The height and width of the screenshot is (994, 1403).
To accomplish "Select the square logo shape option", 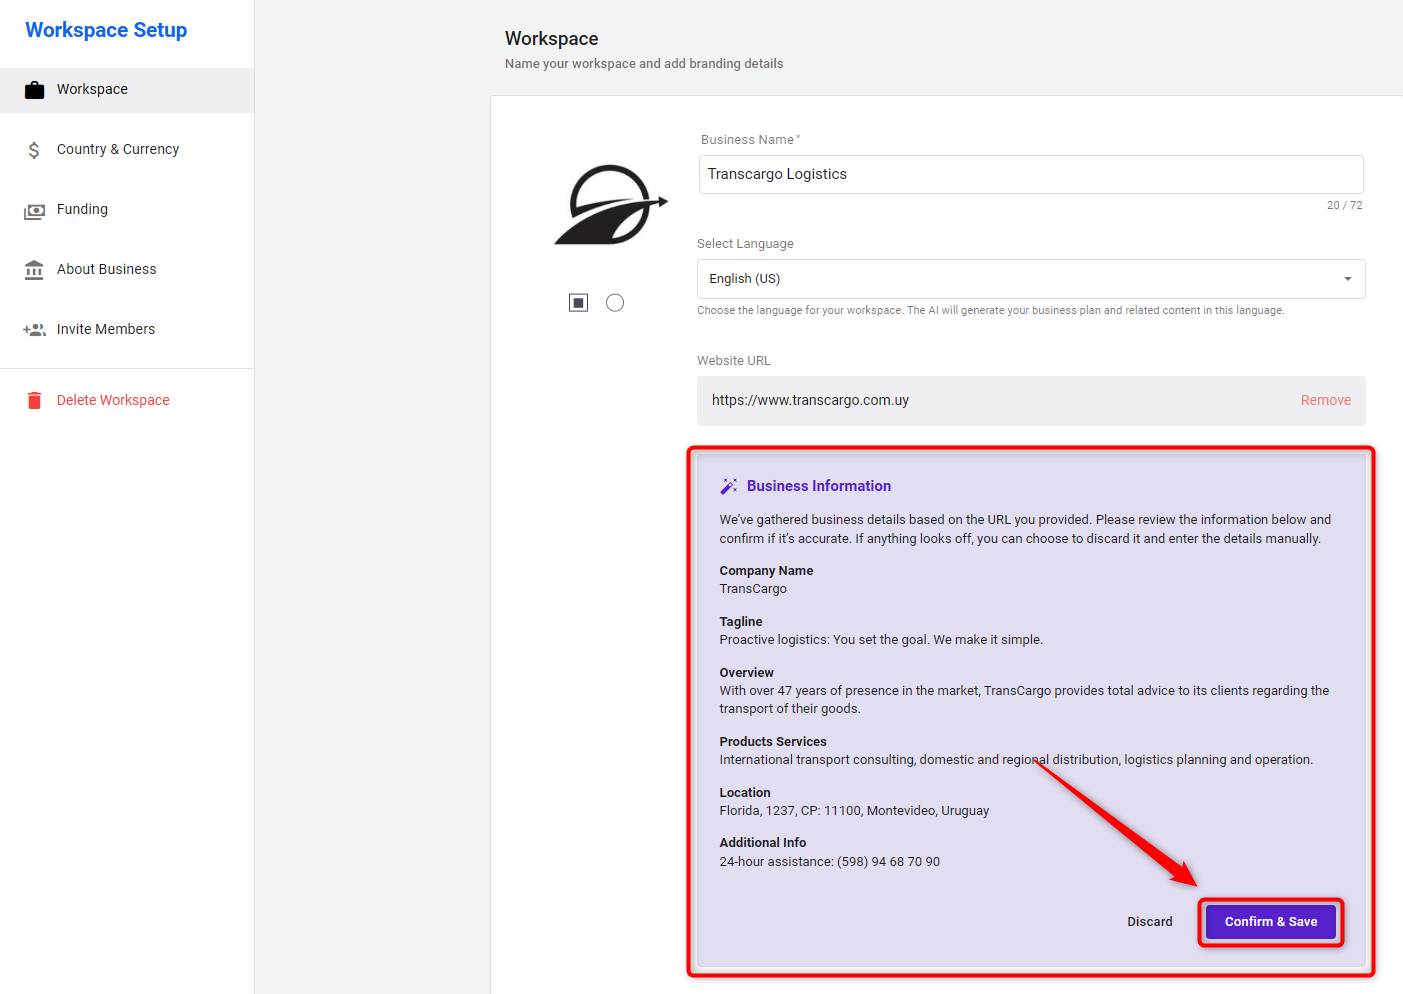I will 578,303.
